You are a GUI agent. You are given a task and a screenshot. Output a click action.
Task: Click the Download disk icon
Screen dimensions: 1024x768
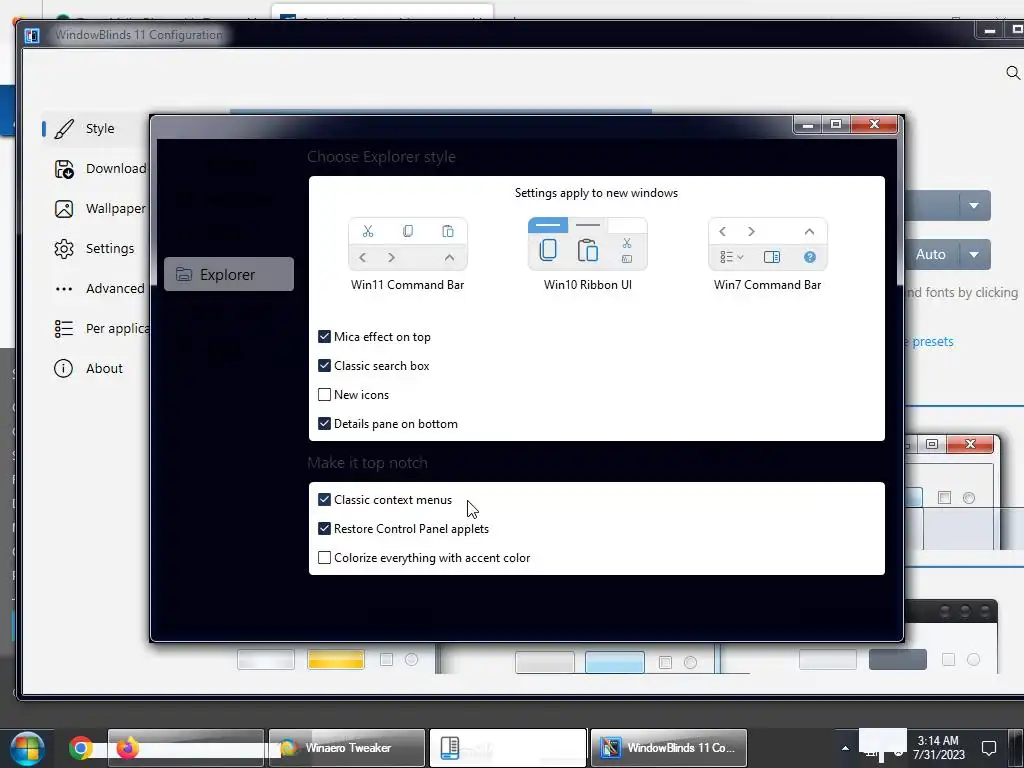point(64,169)
